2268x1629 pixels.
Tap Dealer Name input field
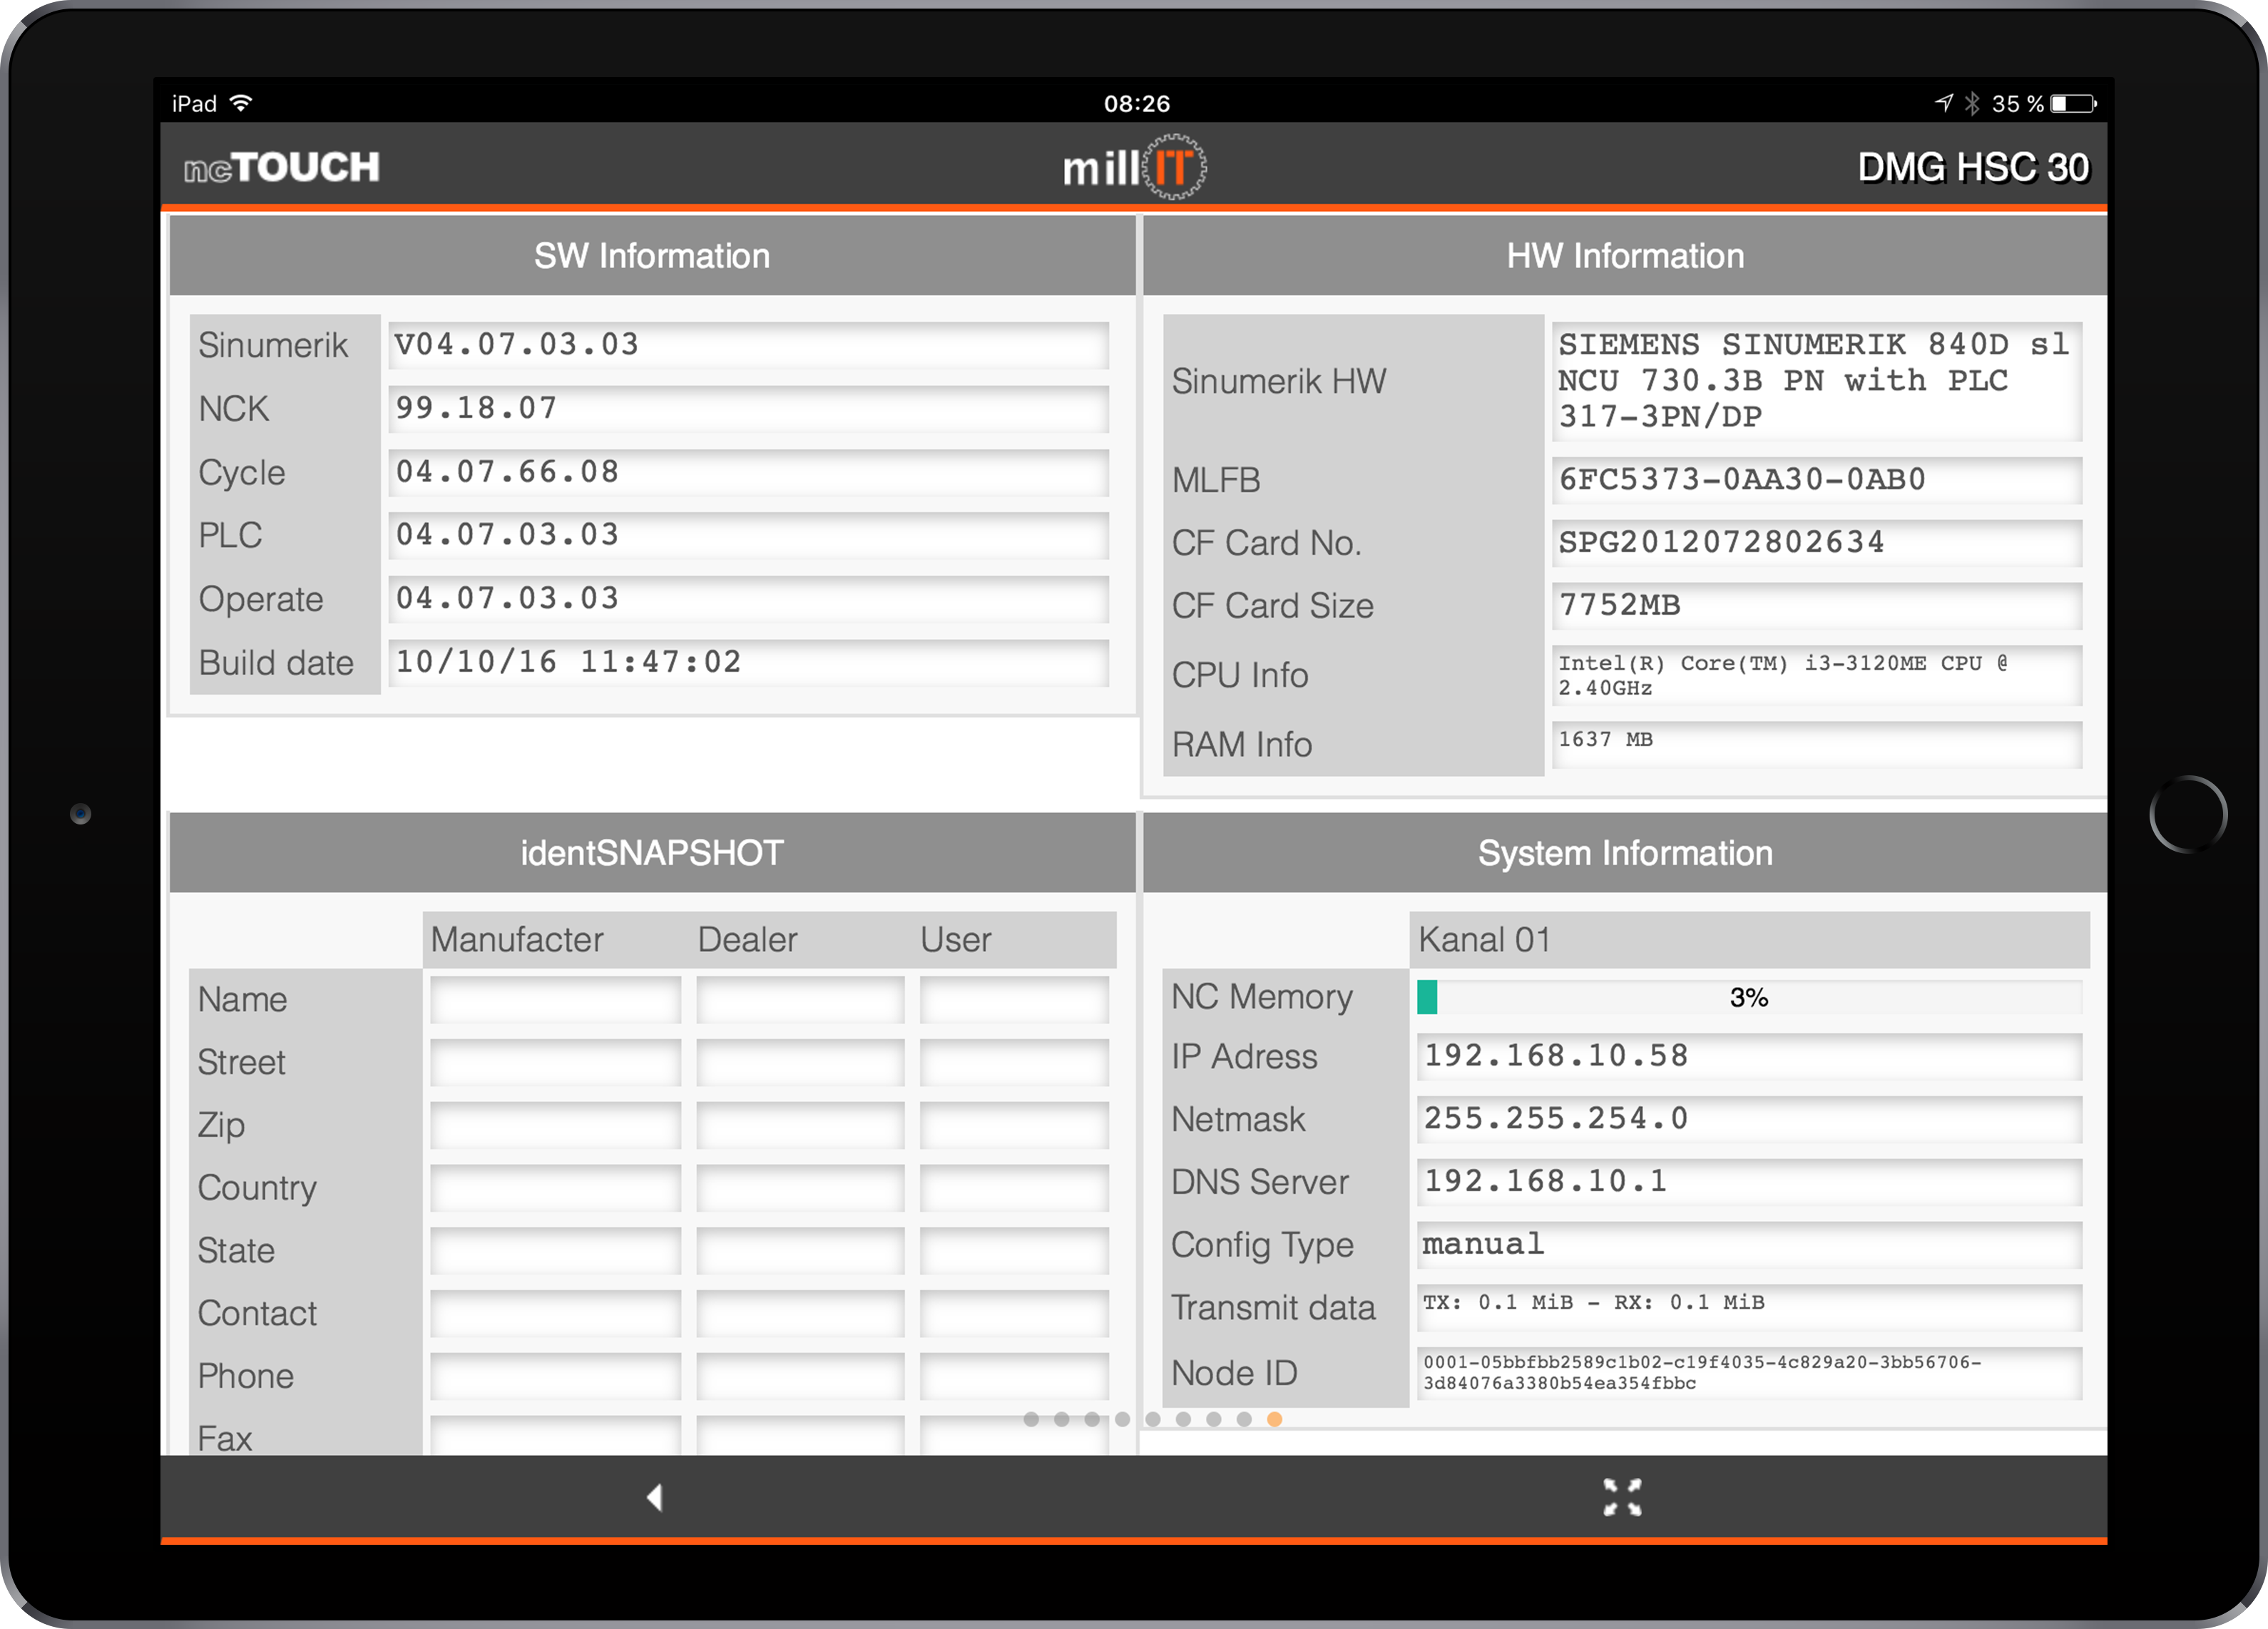800,999
